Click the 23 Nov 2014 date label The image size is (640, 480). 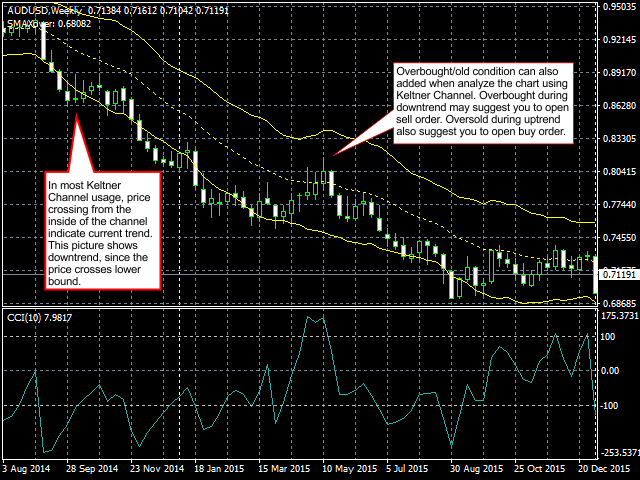(x=157, y=469)
